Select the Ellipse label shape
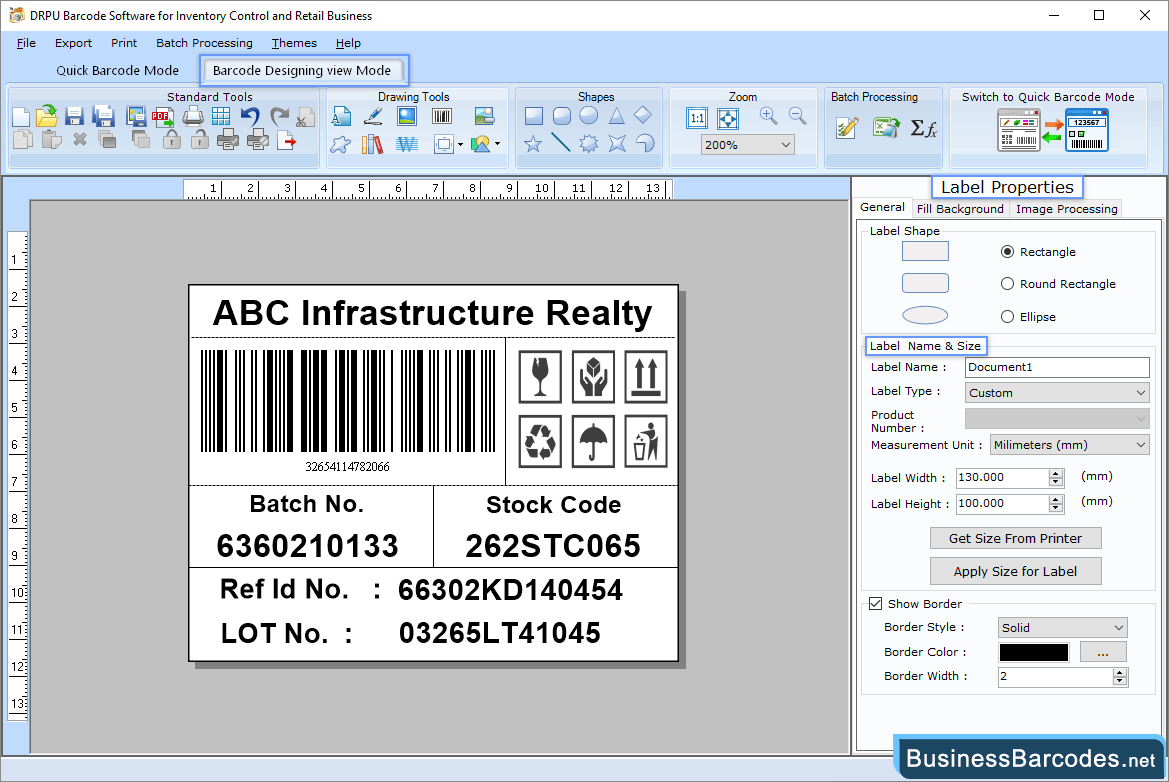Image resolution: width=1169 pixels, height=782 pixels. point(1007,317)
